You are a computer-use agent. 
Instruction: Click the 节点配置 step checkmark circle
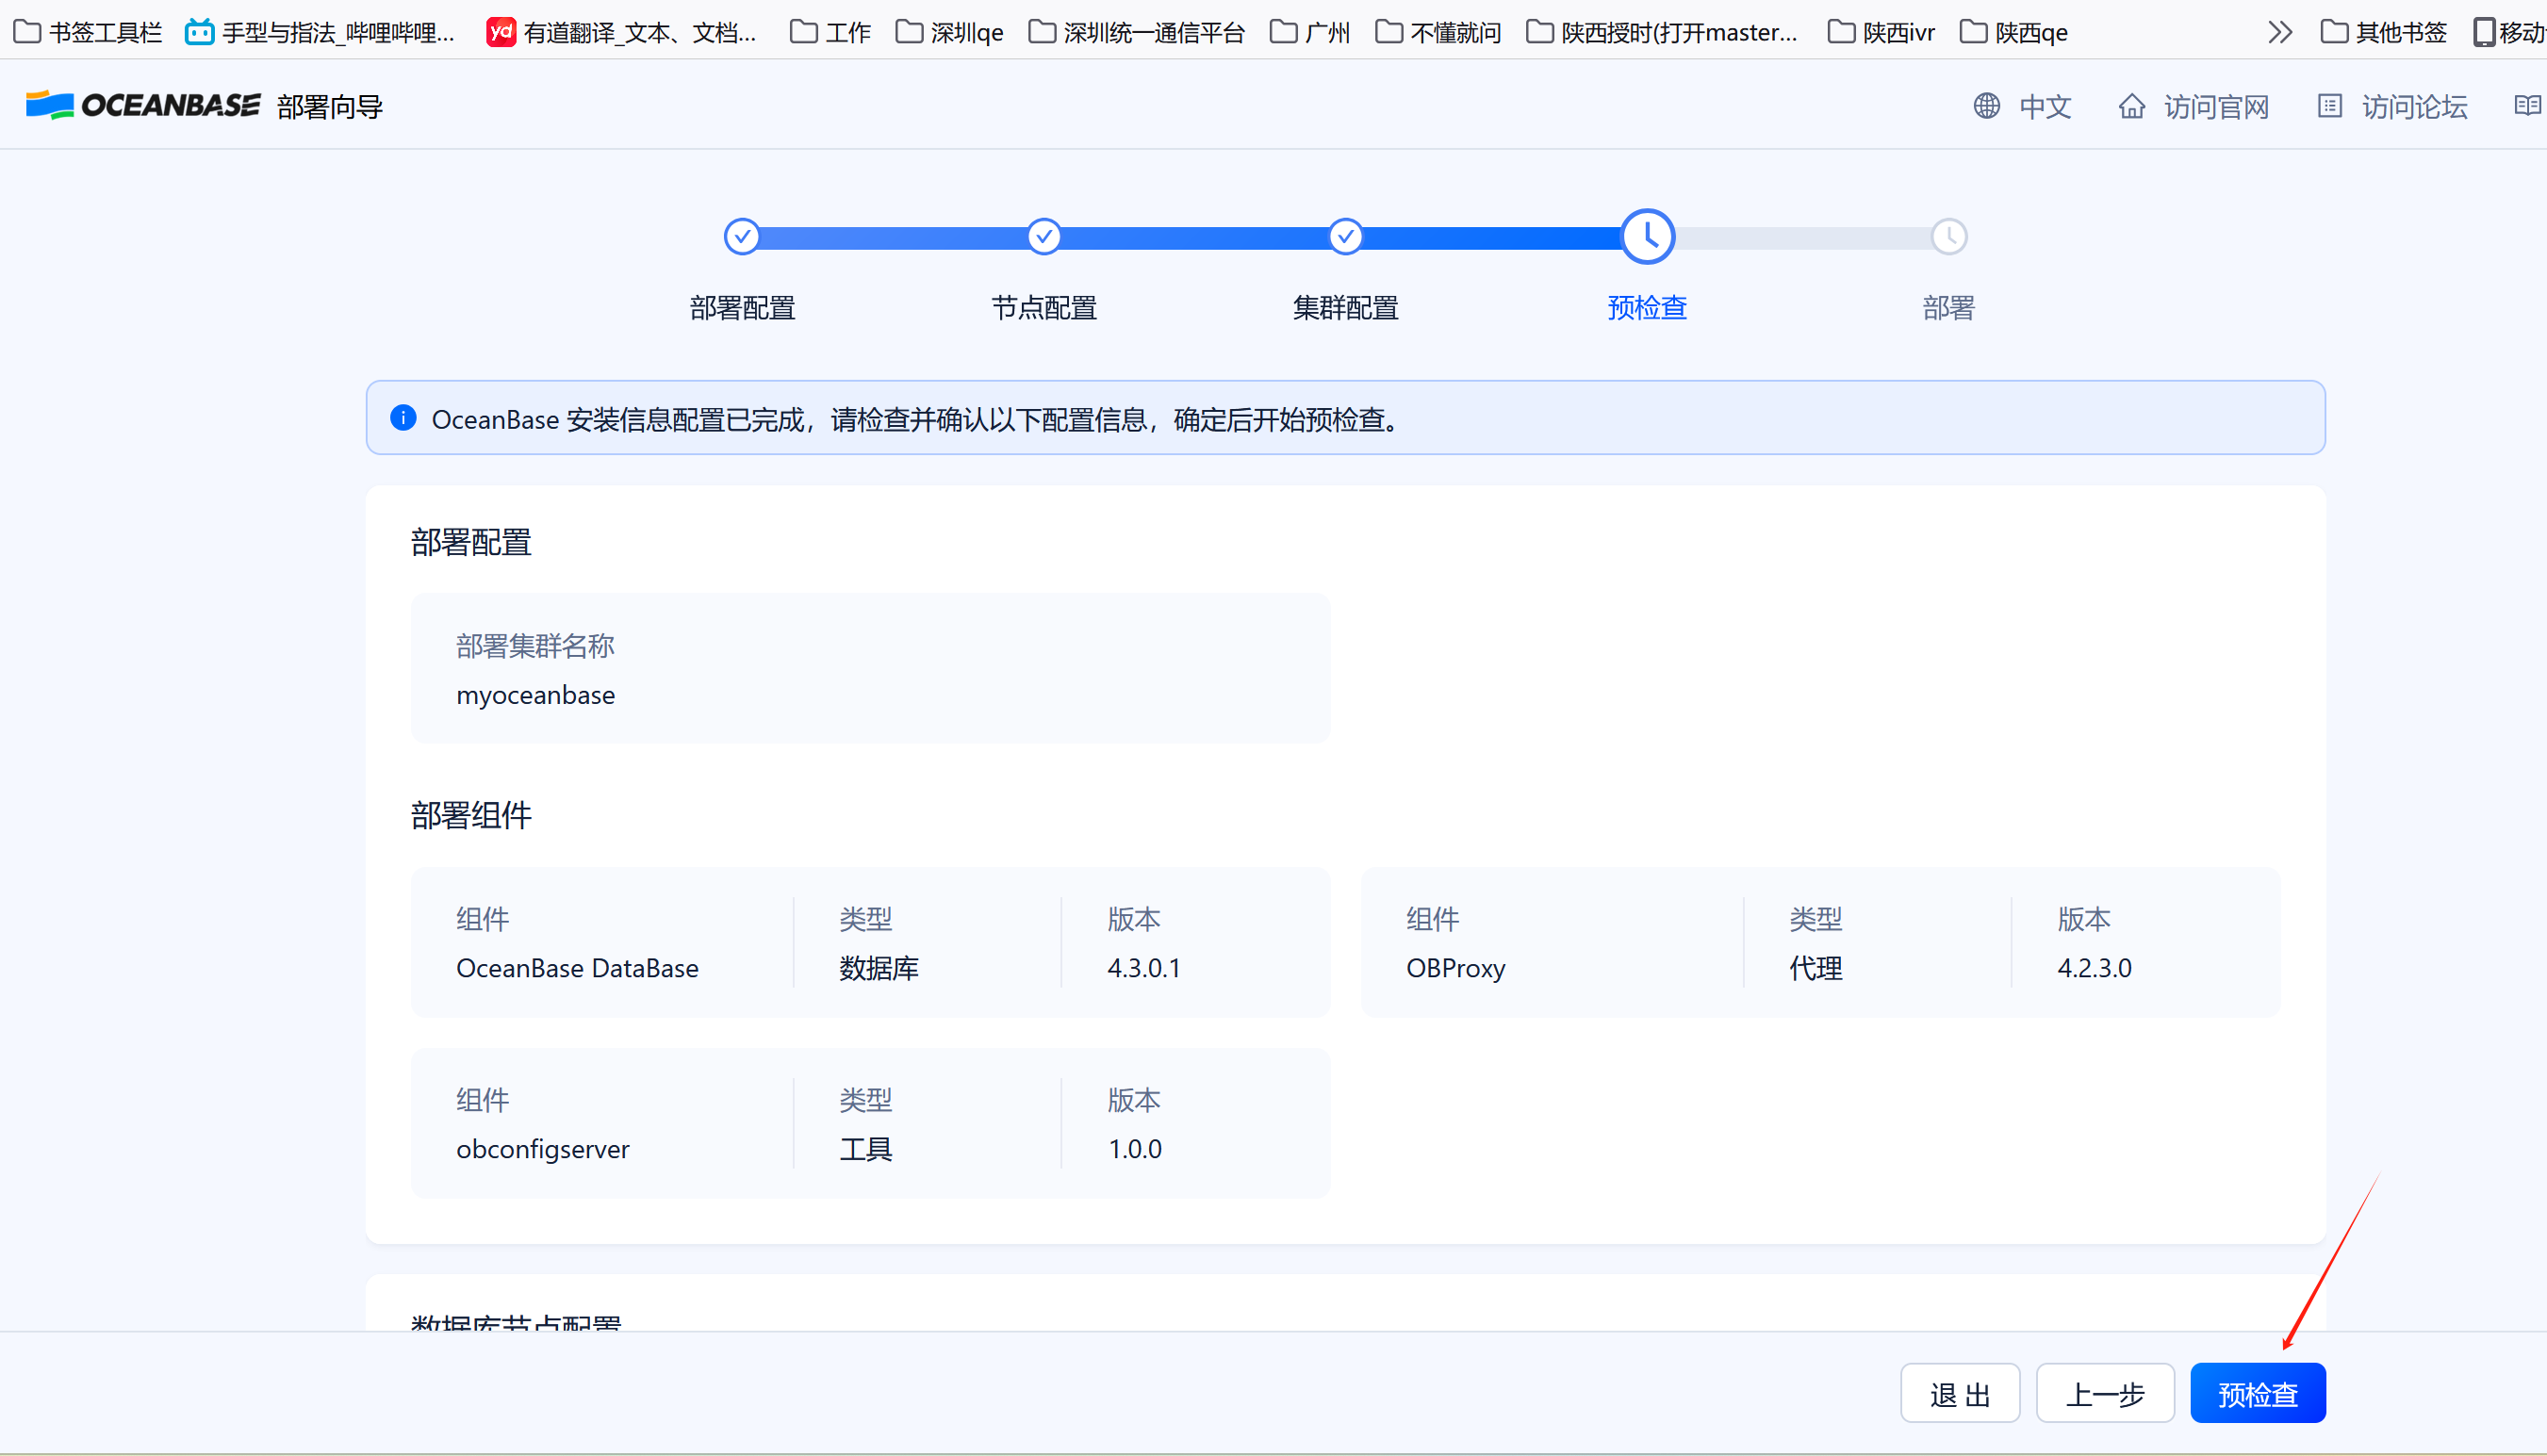pyautogui.click(x=1044, y=237)
